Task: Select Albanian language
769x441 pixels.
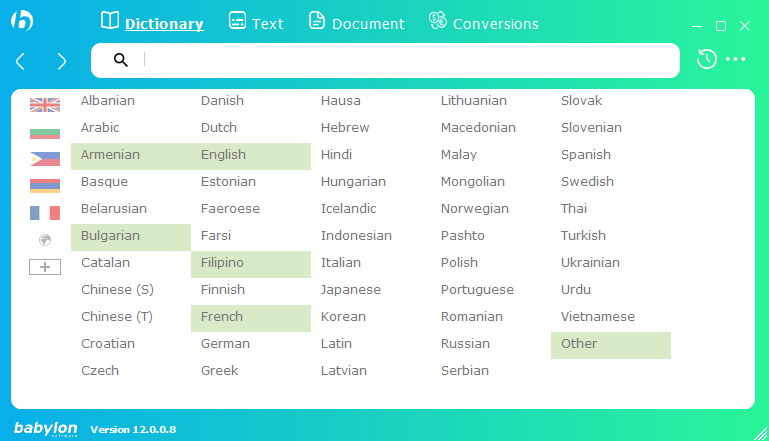Action: 108,101
